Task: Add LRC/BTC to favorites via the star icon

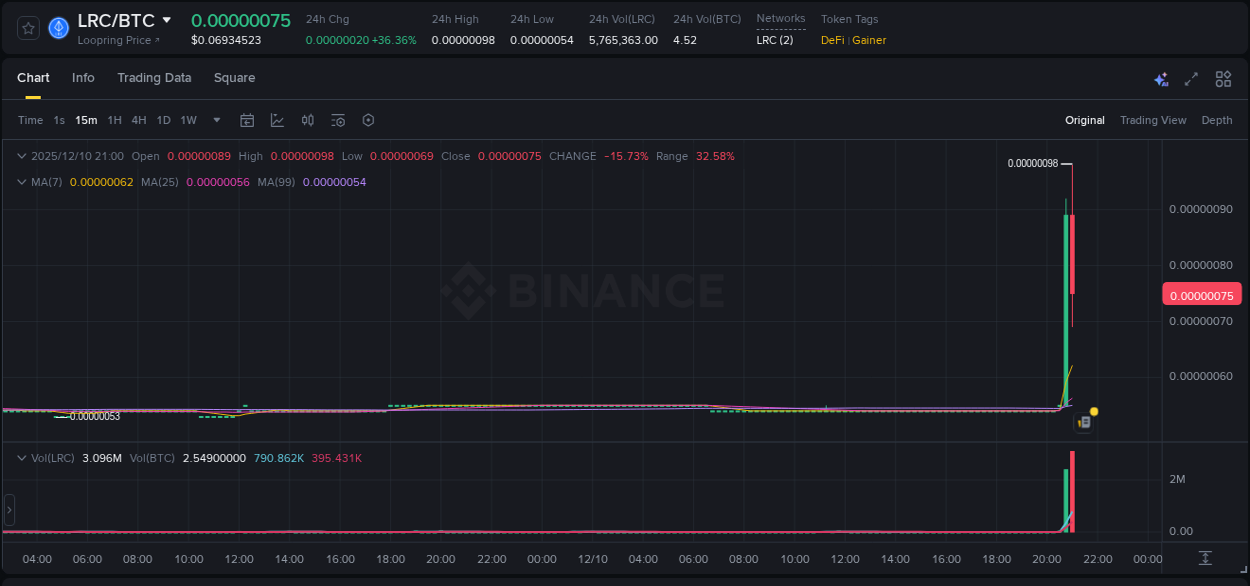Action: [x=27, y=27]
